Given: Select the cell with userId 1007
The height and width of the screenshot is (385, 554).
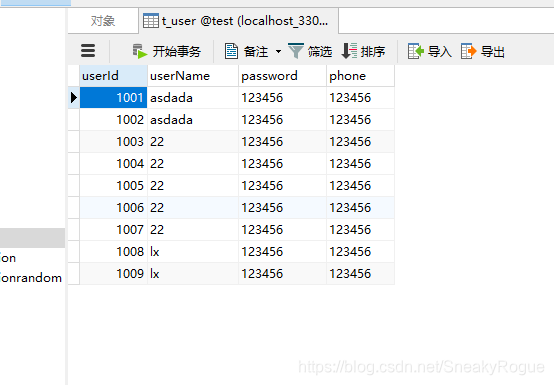Looking at the screenshot, I should click(113, 230).
